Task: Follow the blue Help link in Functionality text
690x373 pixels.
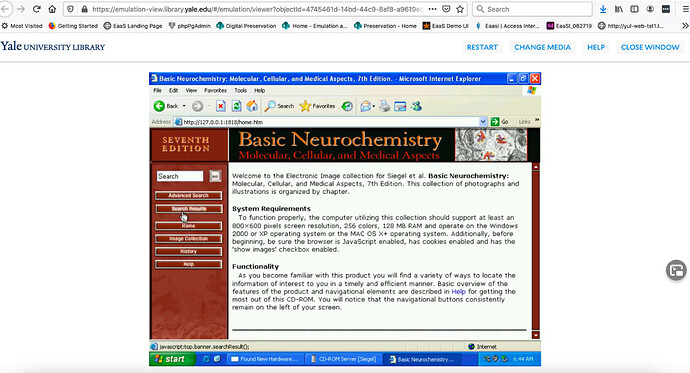Action: tap(458, 291)
